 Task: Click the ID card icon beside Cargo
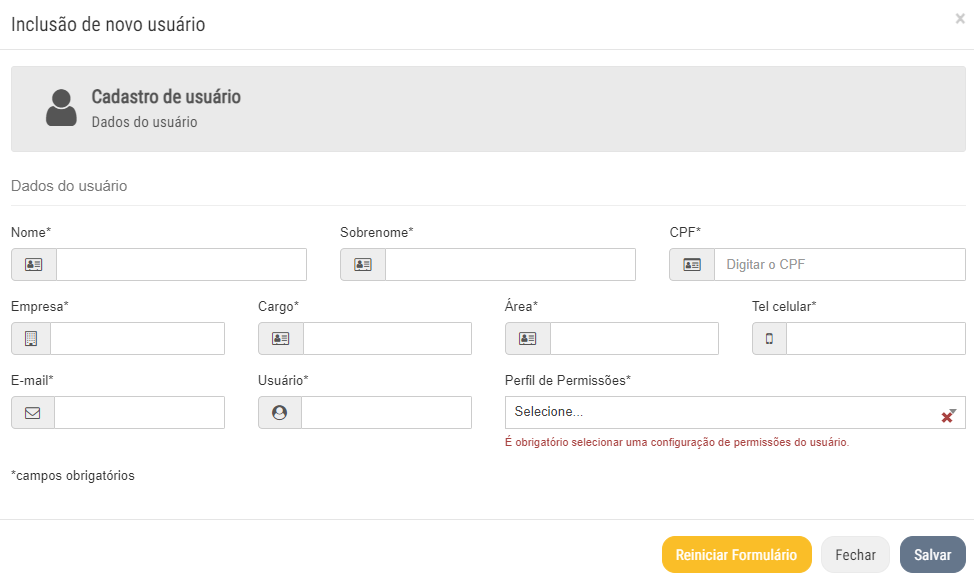coord(281,339)
